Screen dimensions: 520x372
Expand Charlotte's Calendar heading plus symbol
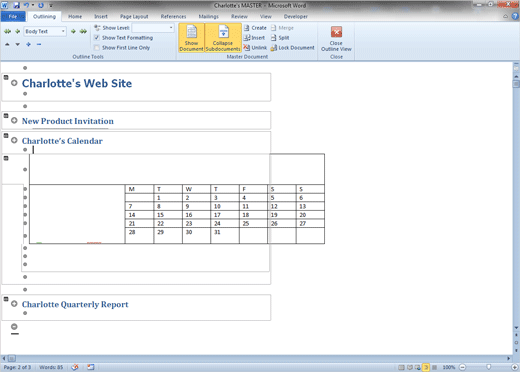14,140
